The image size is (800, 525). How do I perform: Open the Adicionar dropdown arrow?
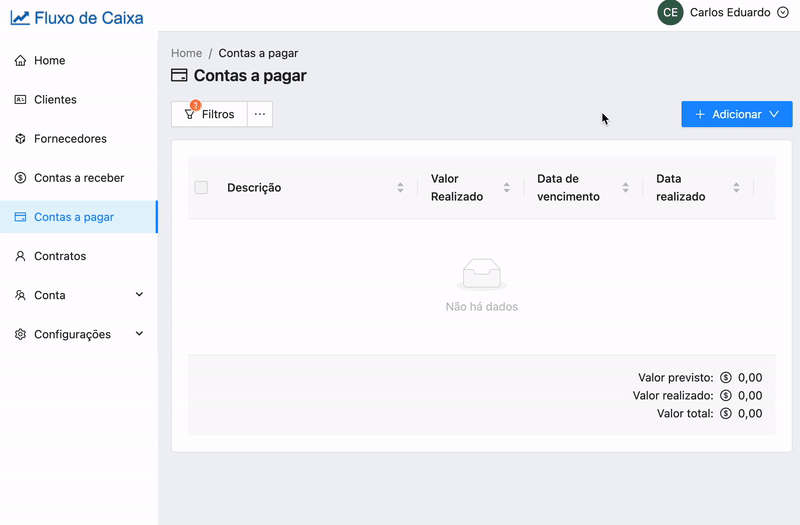coord(774,114)
